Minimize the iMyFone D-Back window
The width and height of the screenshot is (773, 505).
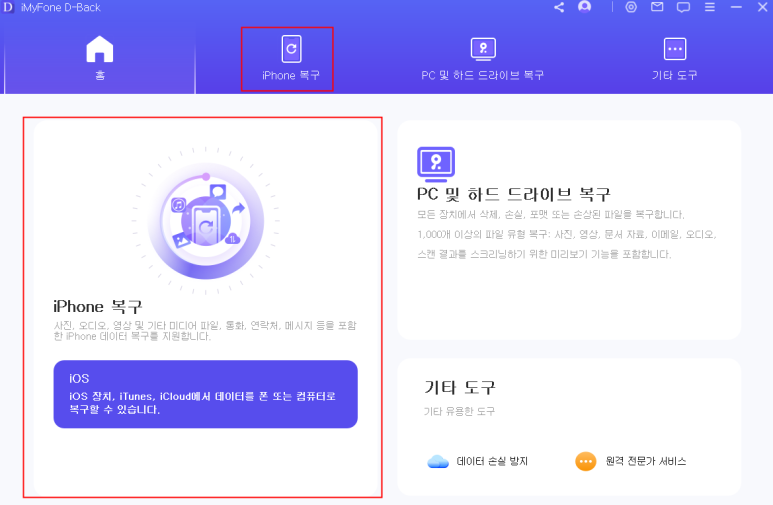(x=736, y=7)
